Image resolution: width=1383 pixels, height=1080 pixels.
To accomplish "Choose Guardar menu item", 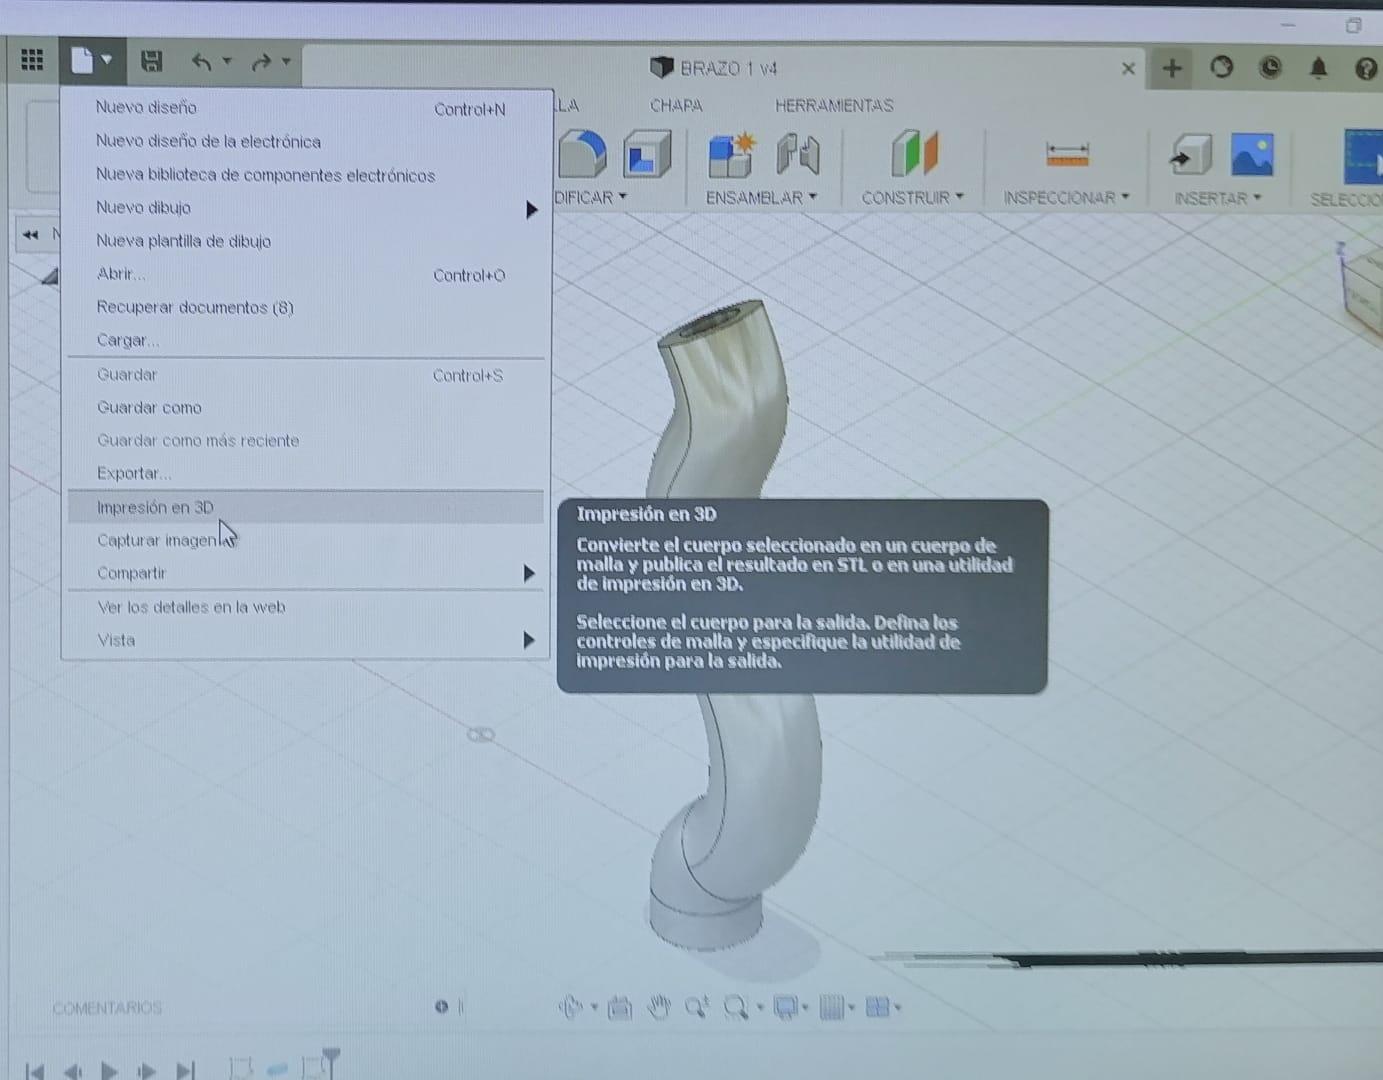I will [306, 375].
